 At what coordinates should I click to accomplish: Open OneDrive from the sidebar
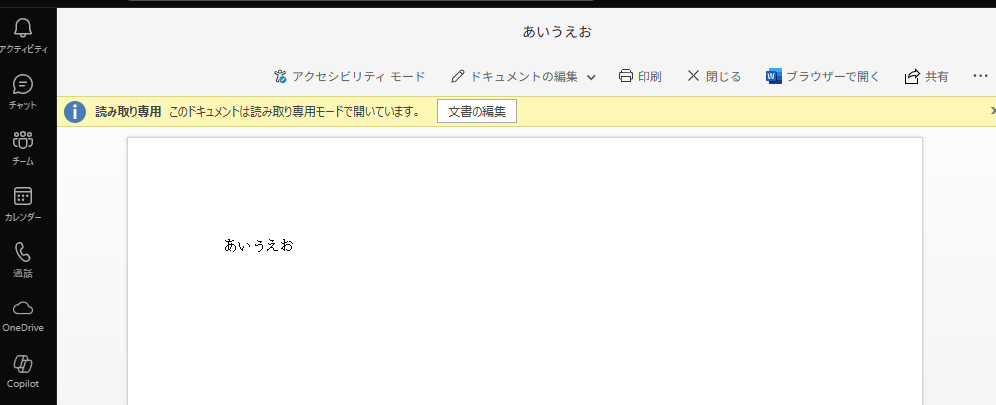point(24,315)
